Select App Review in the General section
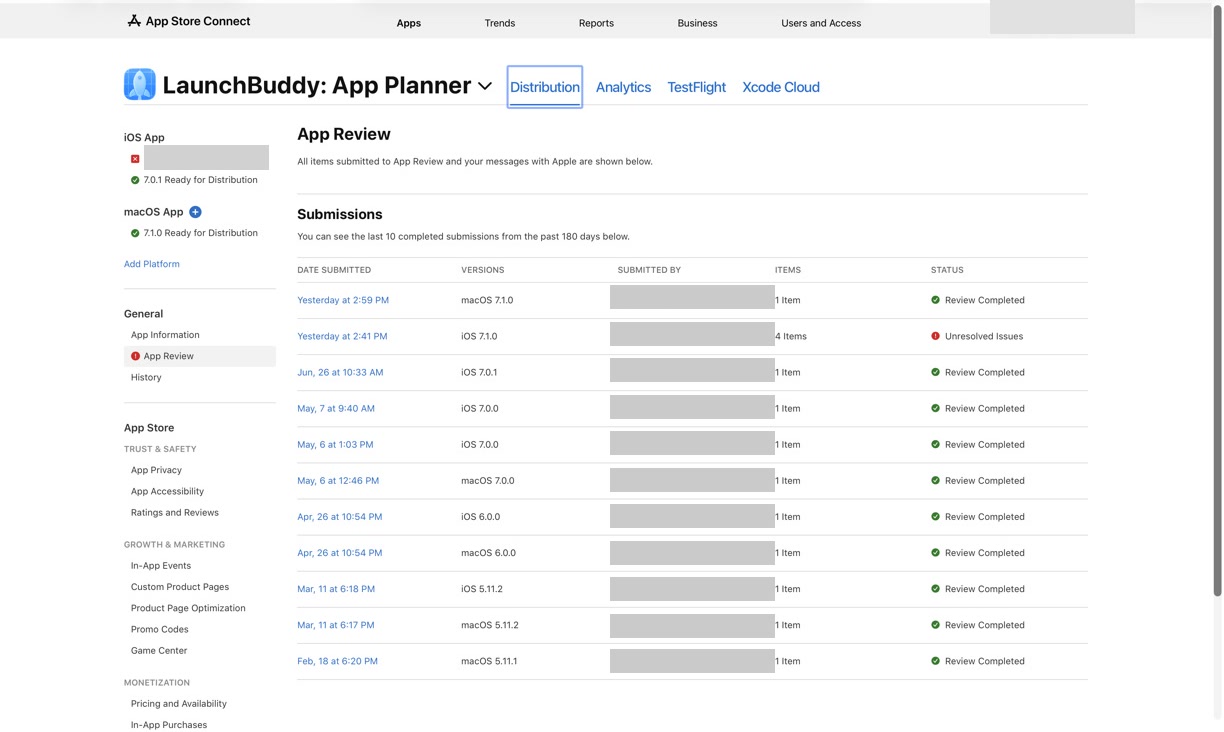Image resolution: width=1224 pixels, height=732 pixels. (x=200, y=356)
